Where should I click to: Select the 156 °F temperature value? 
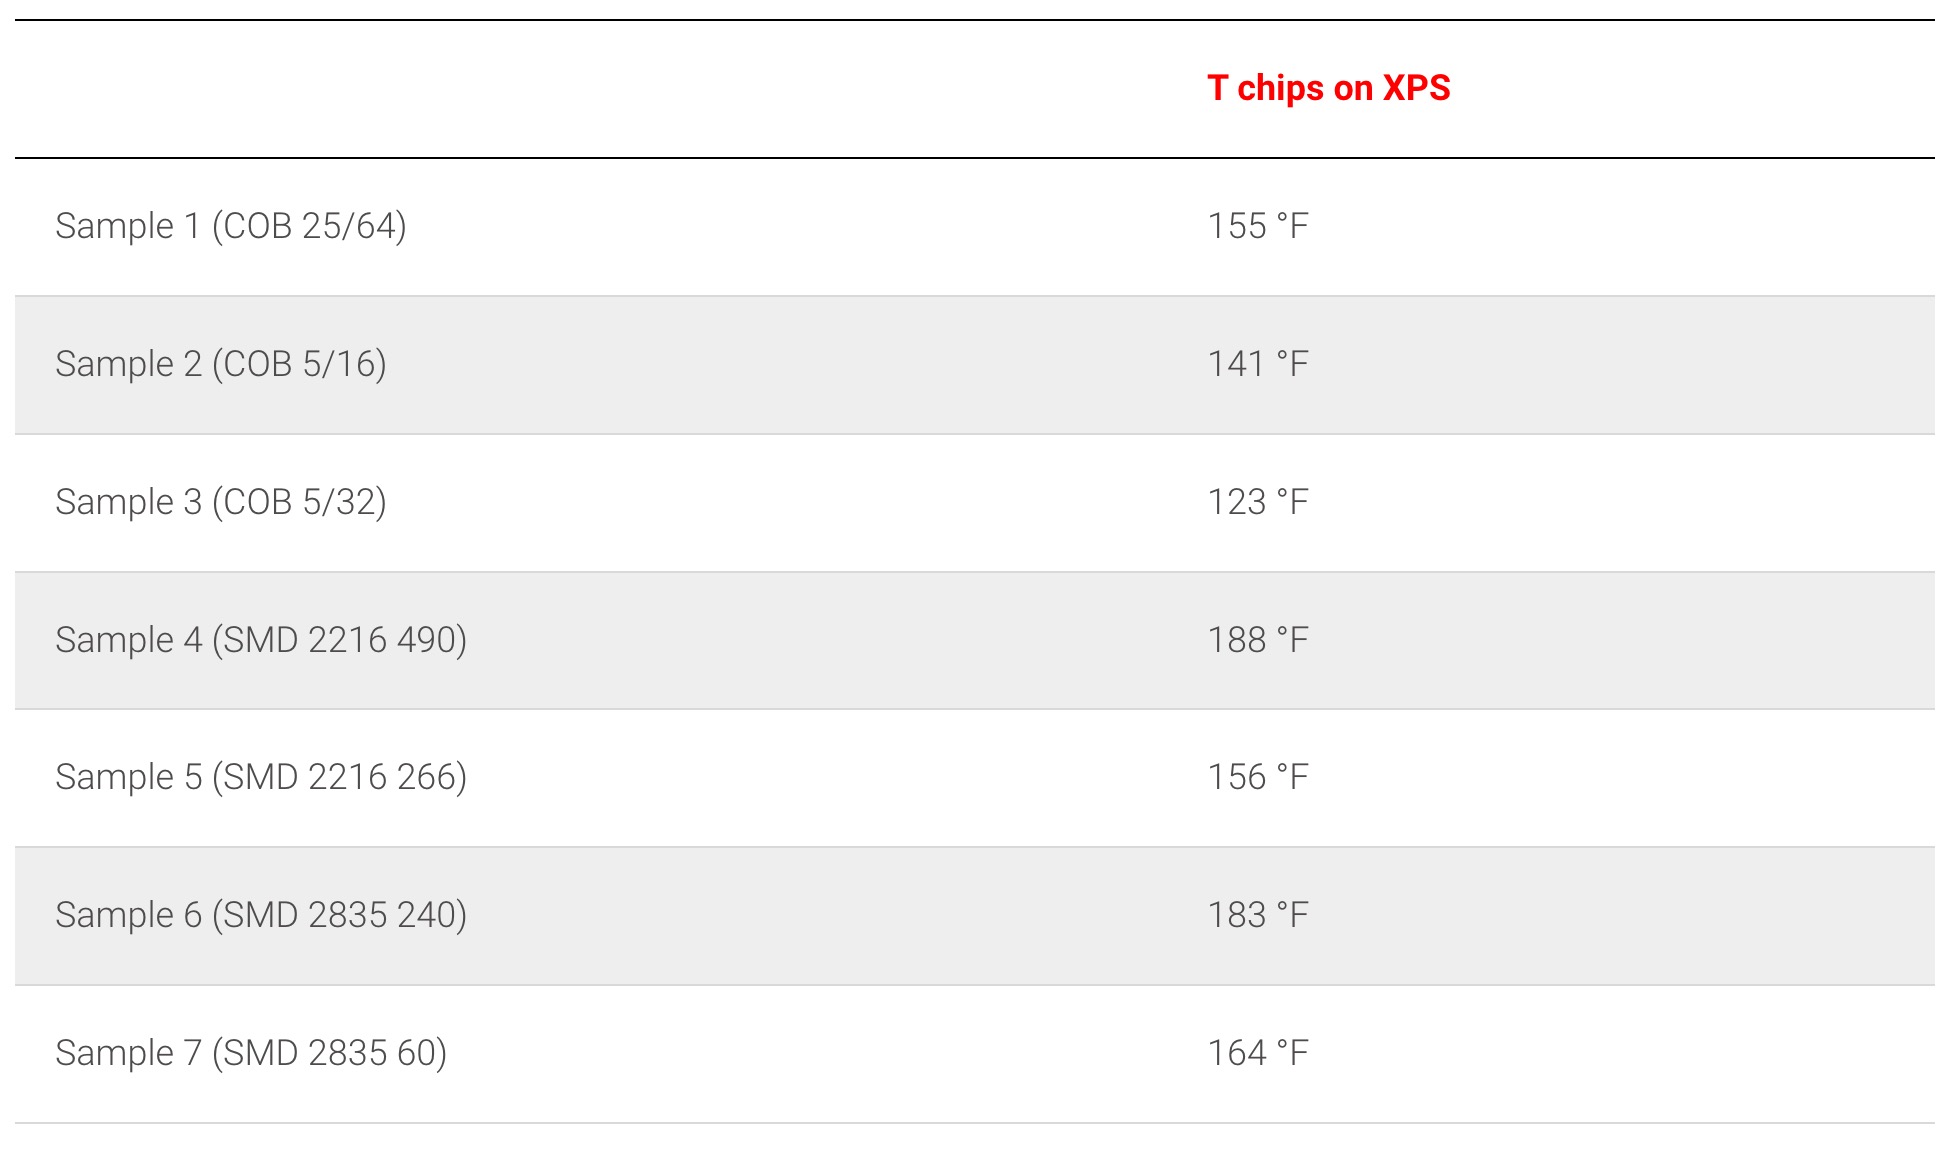[x=1257, y=777]
